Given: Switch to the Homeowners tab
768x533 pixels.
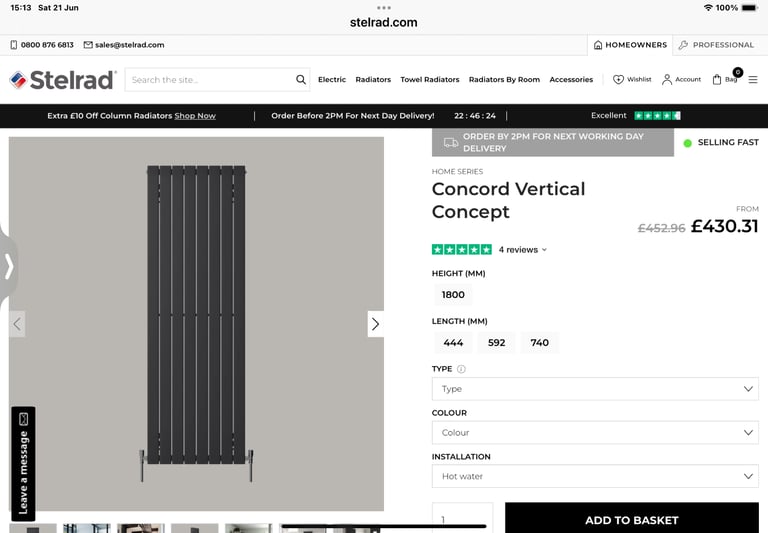Looking at the screenshot, I should (630, 45).
